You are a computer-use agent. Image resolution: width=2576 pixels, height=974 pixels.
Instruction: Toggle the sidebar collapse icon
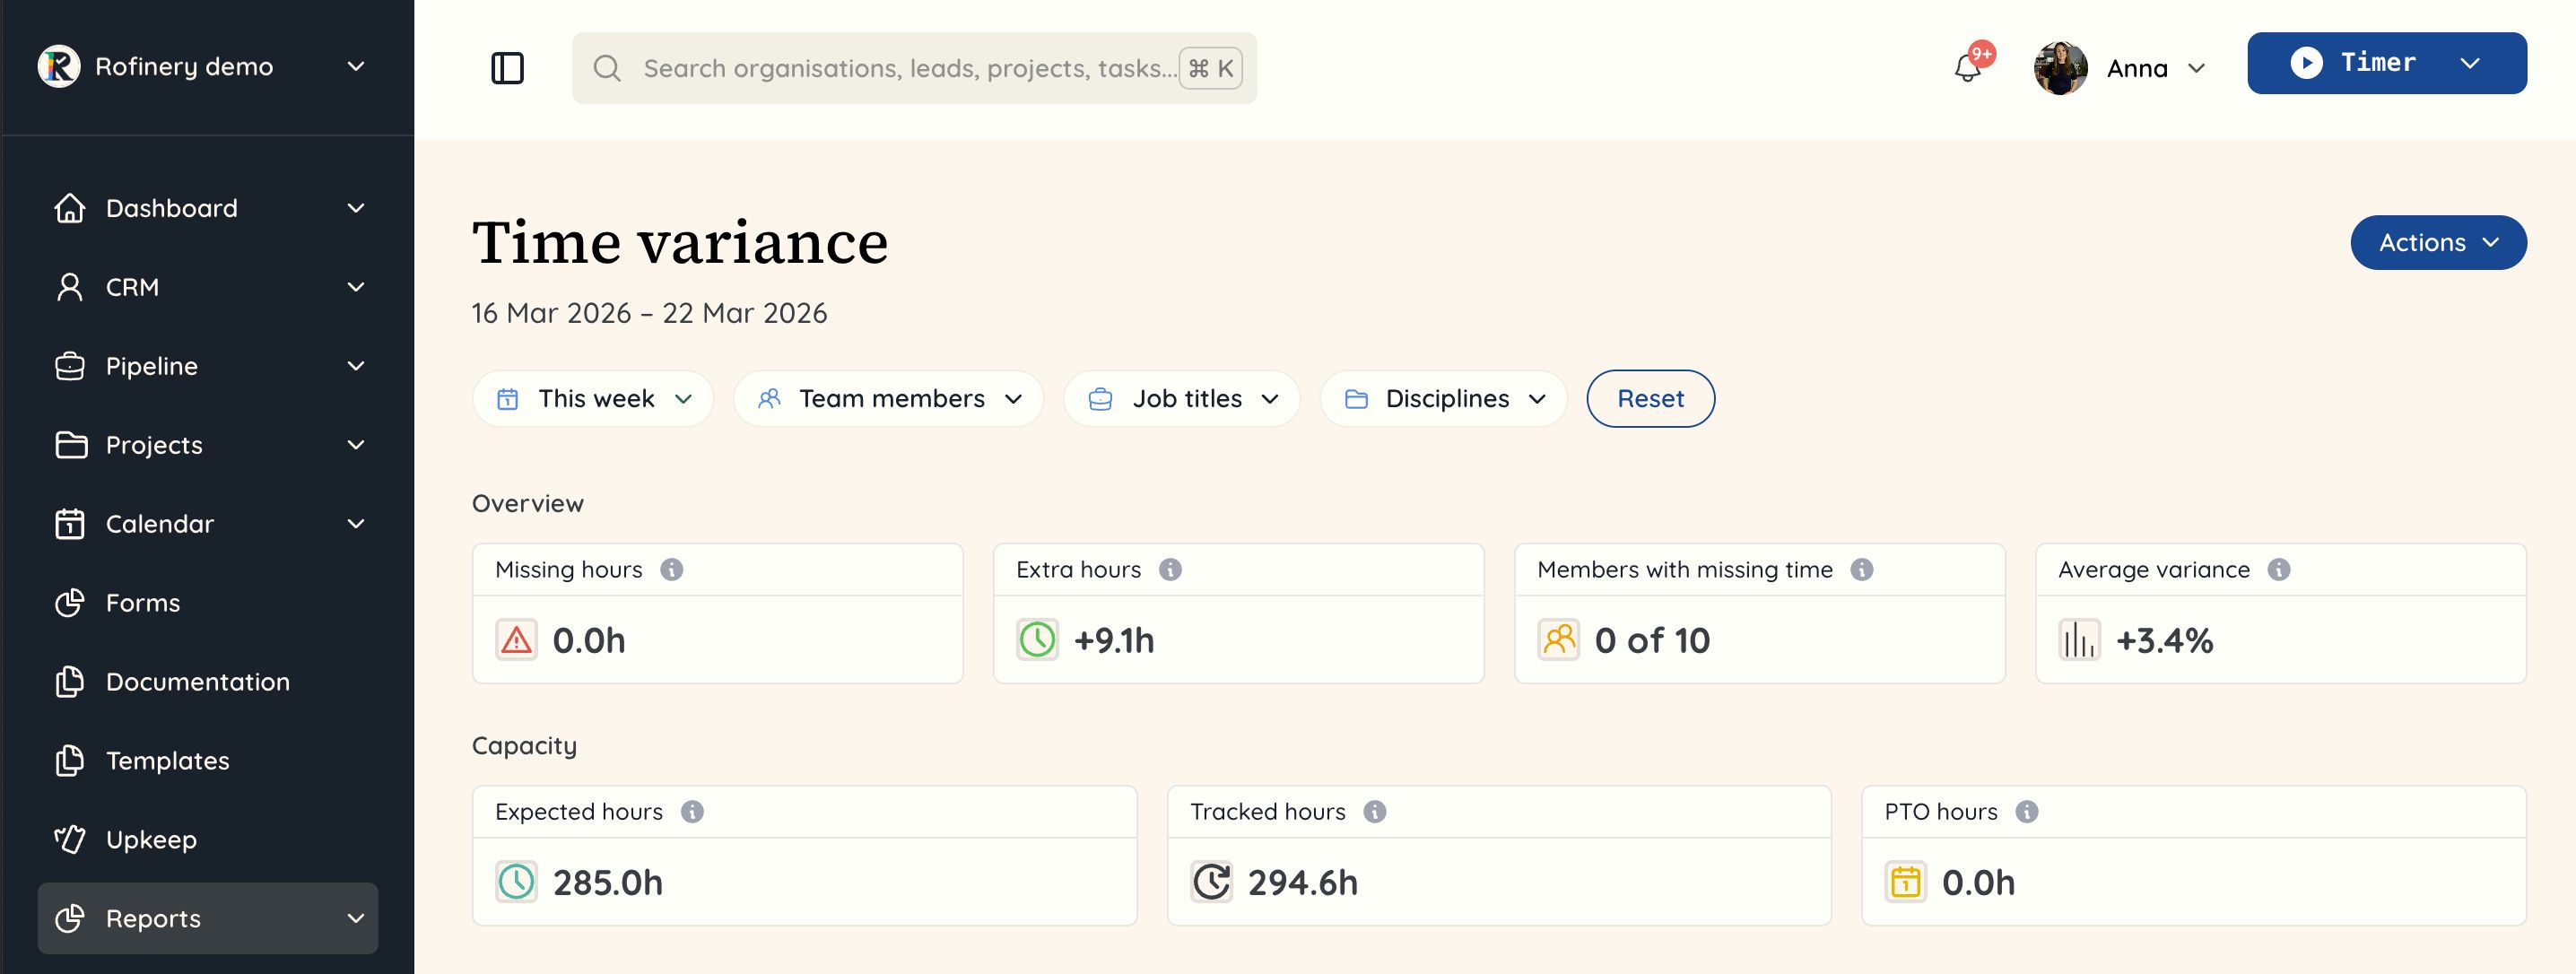[x=507, y=68]
